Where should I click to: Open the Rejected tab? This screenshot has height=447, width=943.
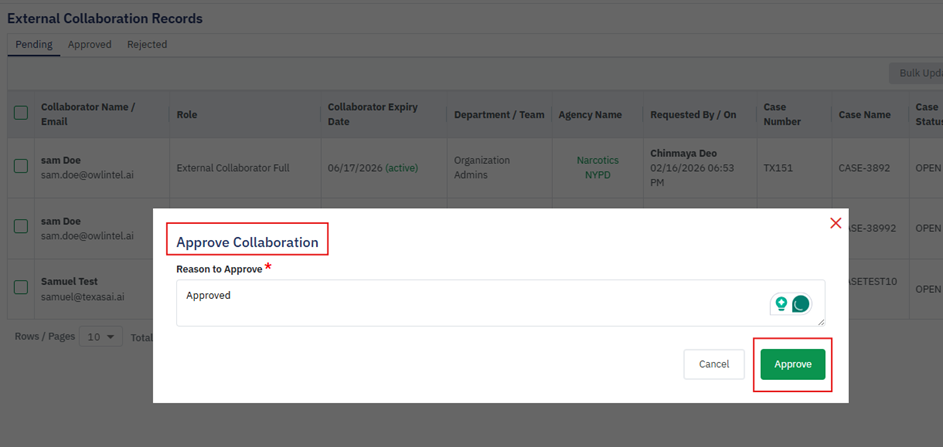click(x=147, y=45)
